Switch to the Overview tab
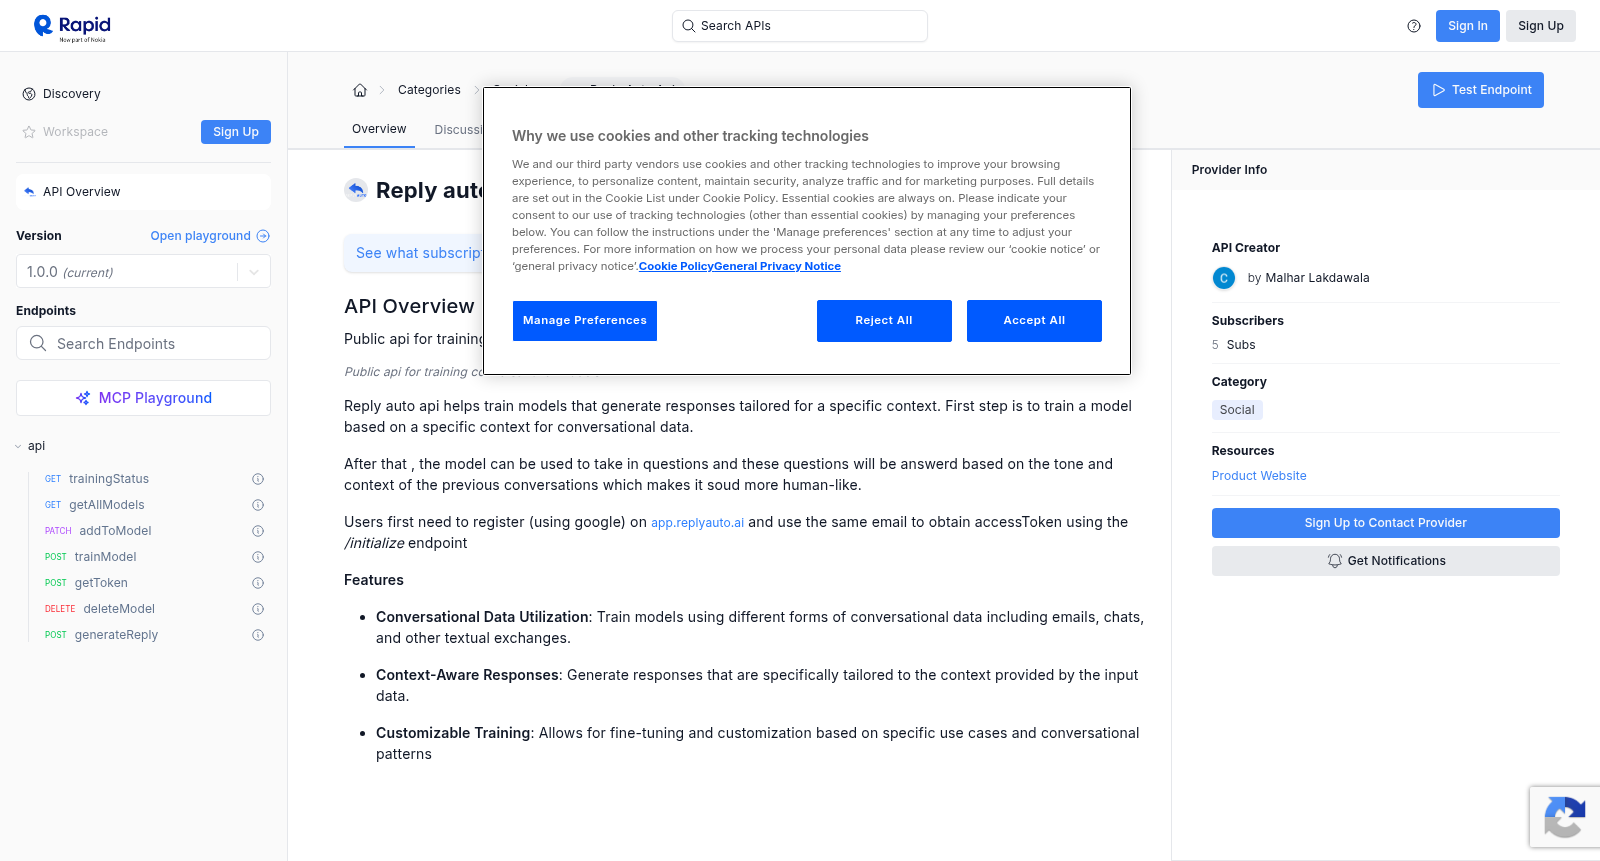The height and width of the screenshot is (861, 1600). (x=379, y=129)
